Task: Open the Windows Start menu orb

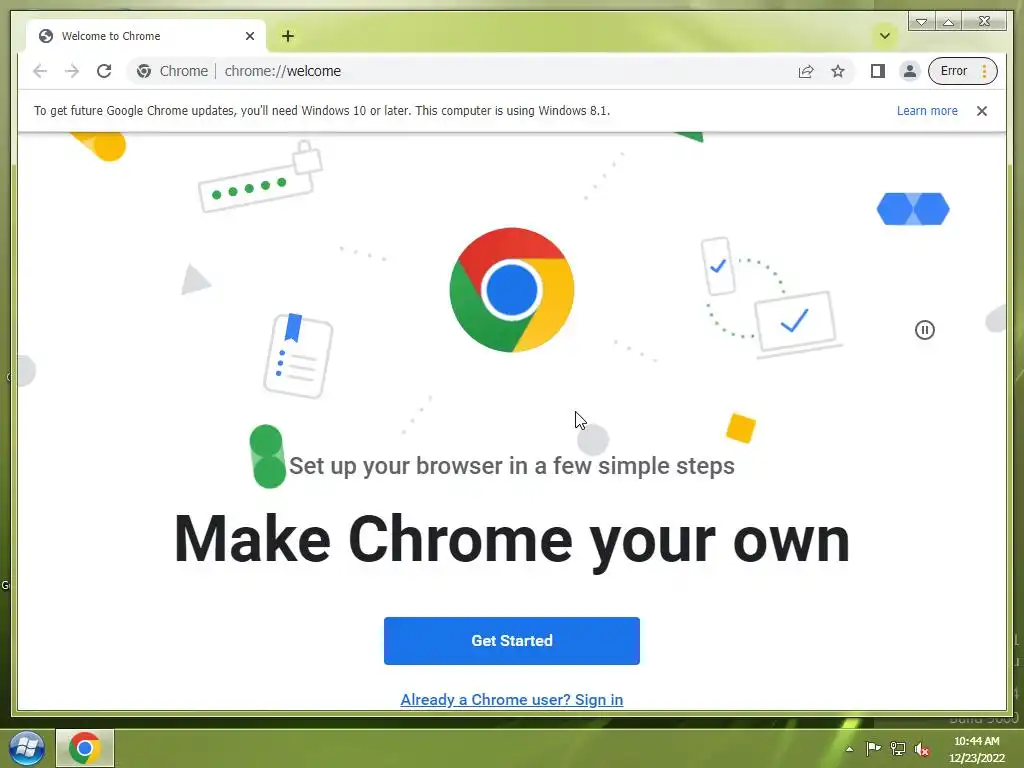Action: pos(26,748)
